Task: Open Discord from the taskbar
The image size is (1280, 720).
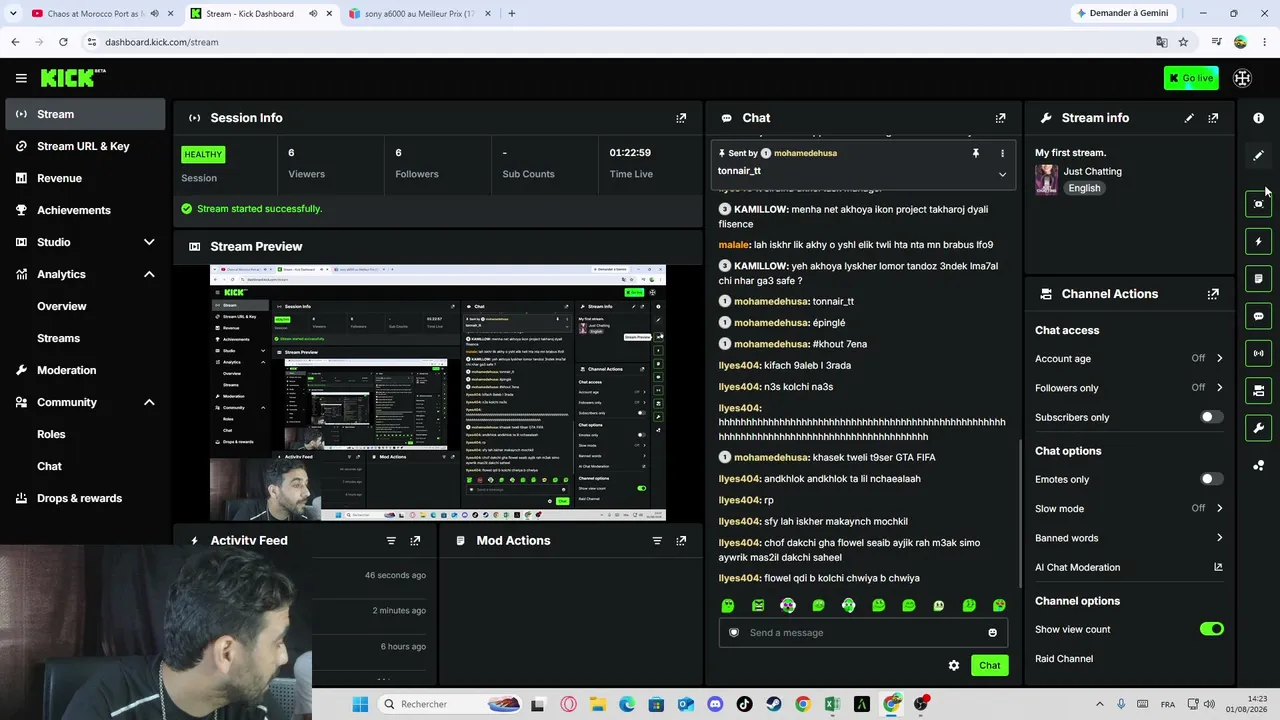Action: [x=715, y=704]
